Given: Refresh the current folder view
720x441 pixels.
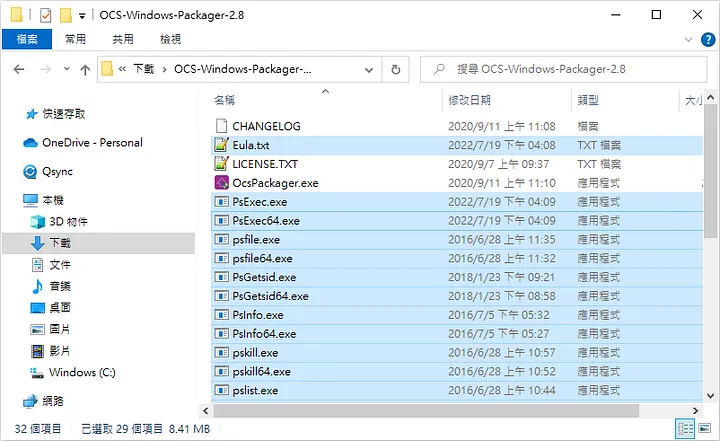Looking at the screenshot, I should (x=396, y=70).
